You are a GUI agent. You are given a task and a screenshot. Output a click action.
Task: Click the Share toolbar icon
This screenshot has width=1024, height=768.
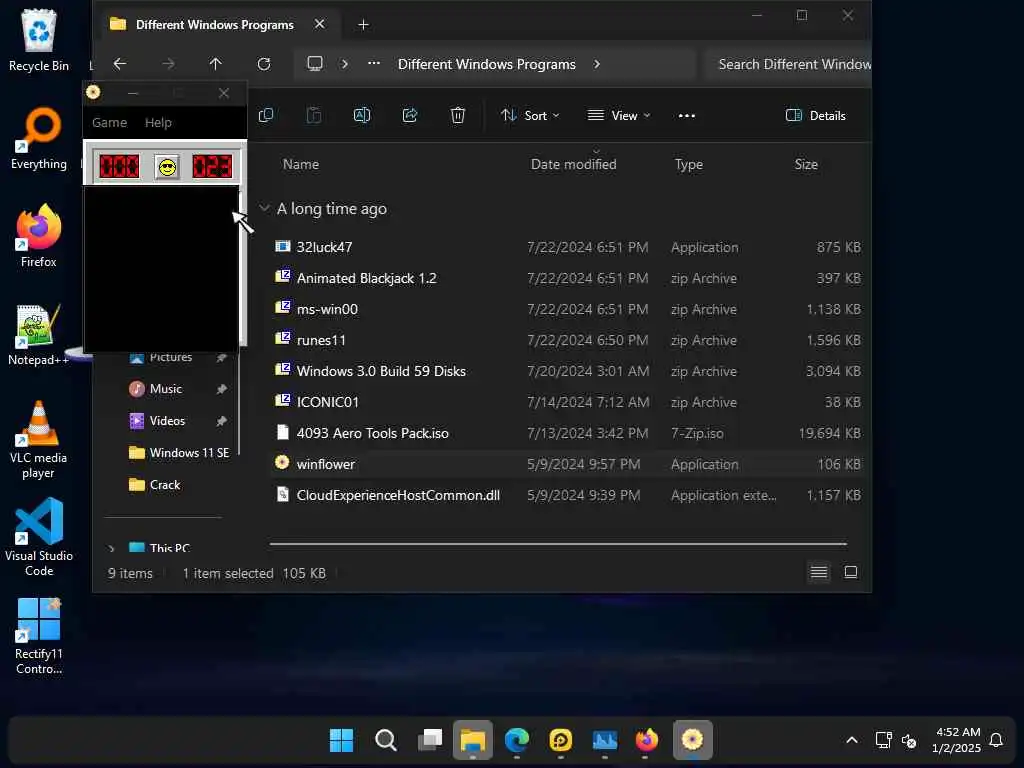(x=410, y=116)
